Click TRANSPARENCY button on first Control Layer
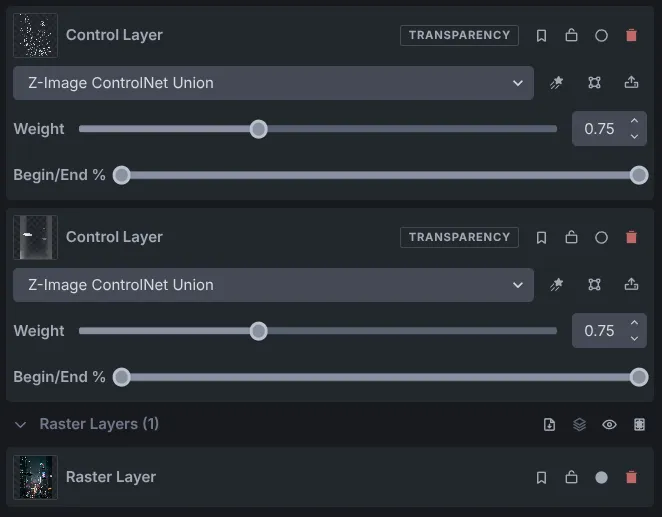This screenshot has width=662, height=517. (x=459, y=35)
